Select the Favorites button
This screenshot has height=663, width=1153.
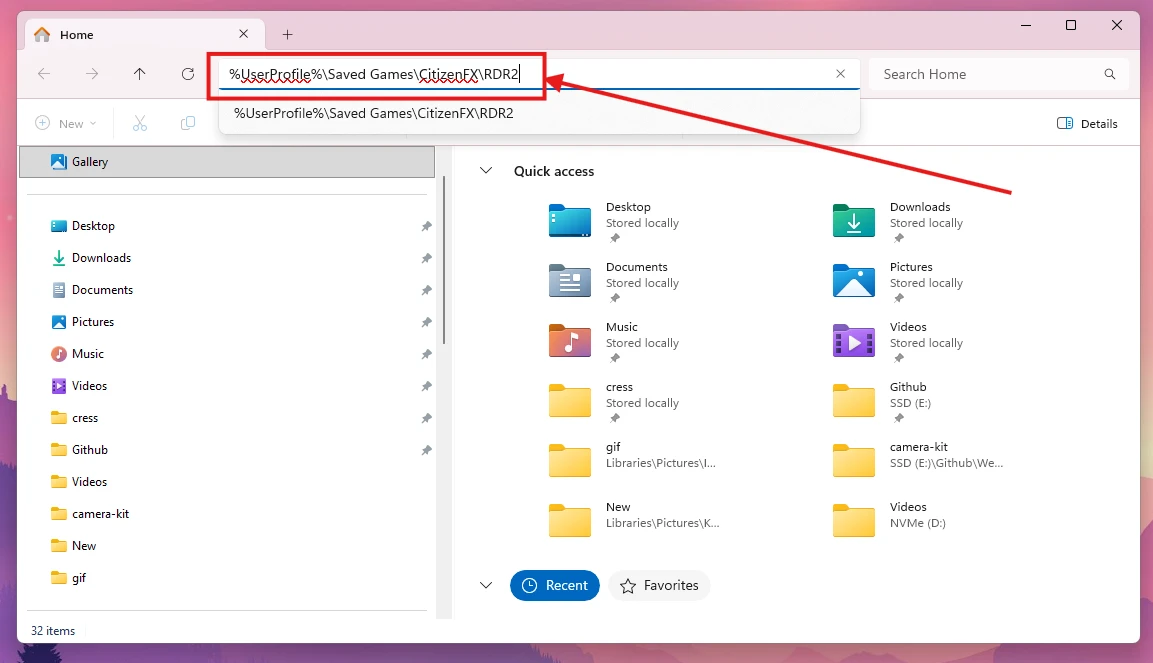[x=659, y=585]
